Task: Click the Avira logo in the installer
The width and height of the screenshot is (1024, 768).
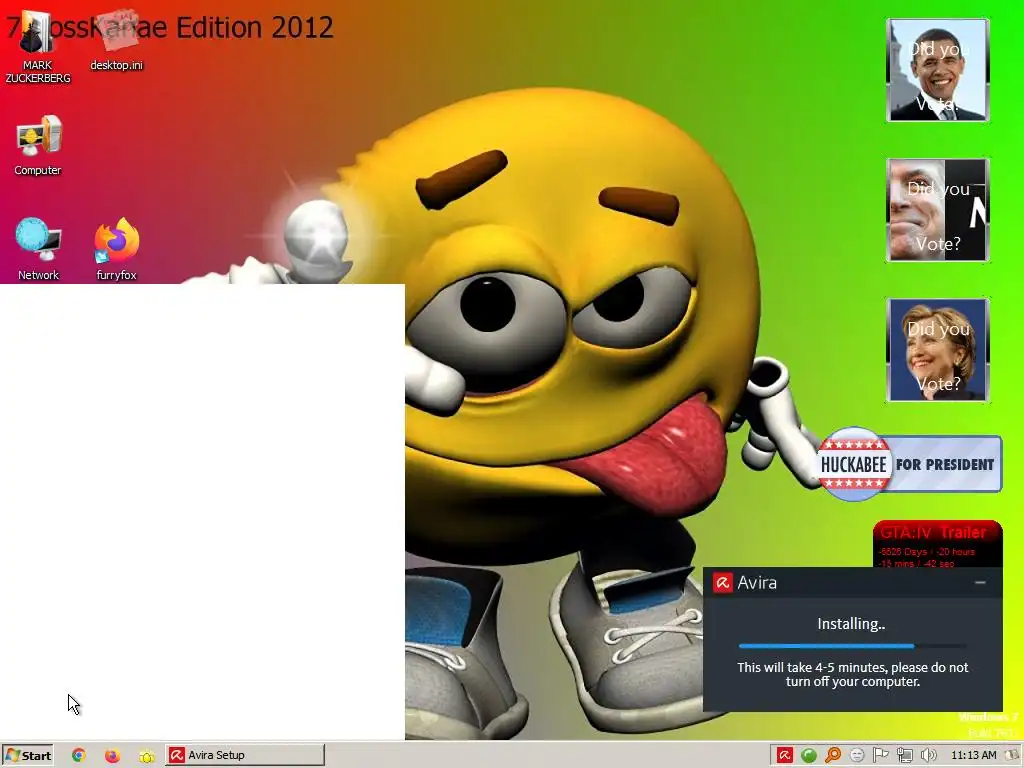Action: point(722,583)
